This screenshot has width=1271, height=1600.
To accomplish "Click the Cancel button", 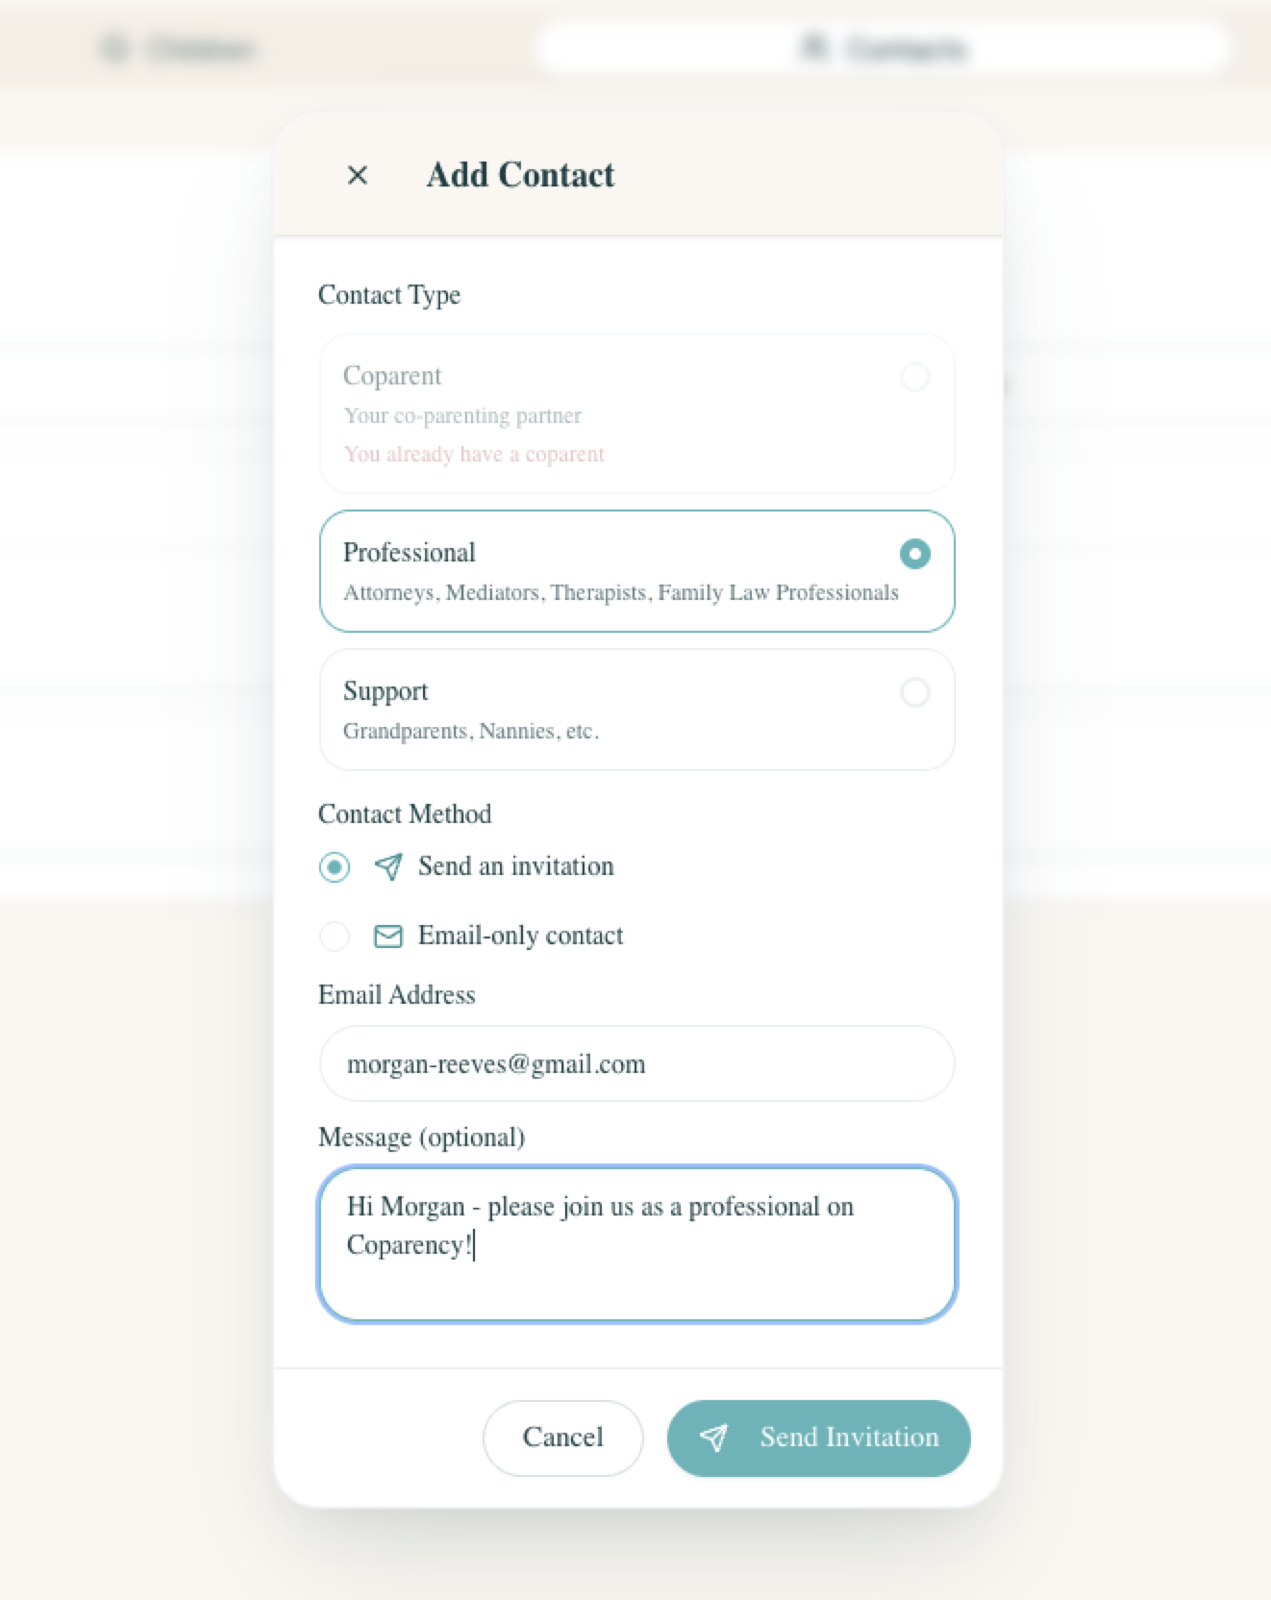I will (562, 1438).
